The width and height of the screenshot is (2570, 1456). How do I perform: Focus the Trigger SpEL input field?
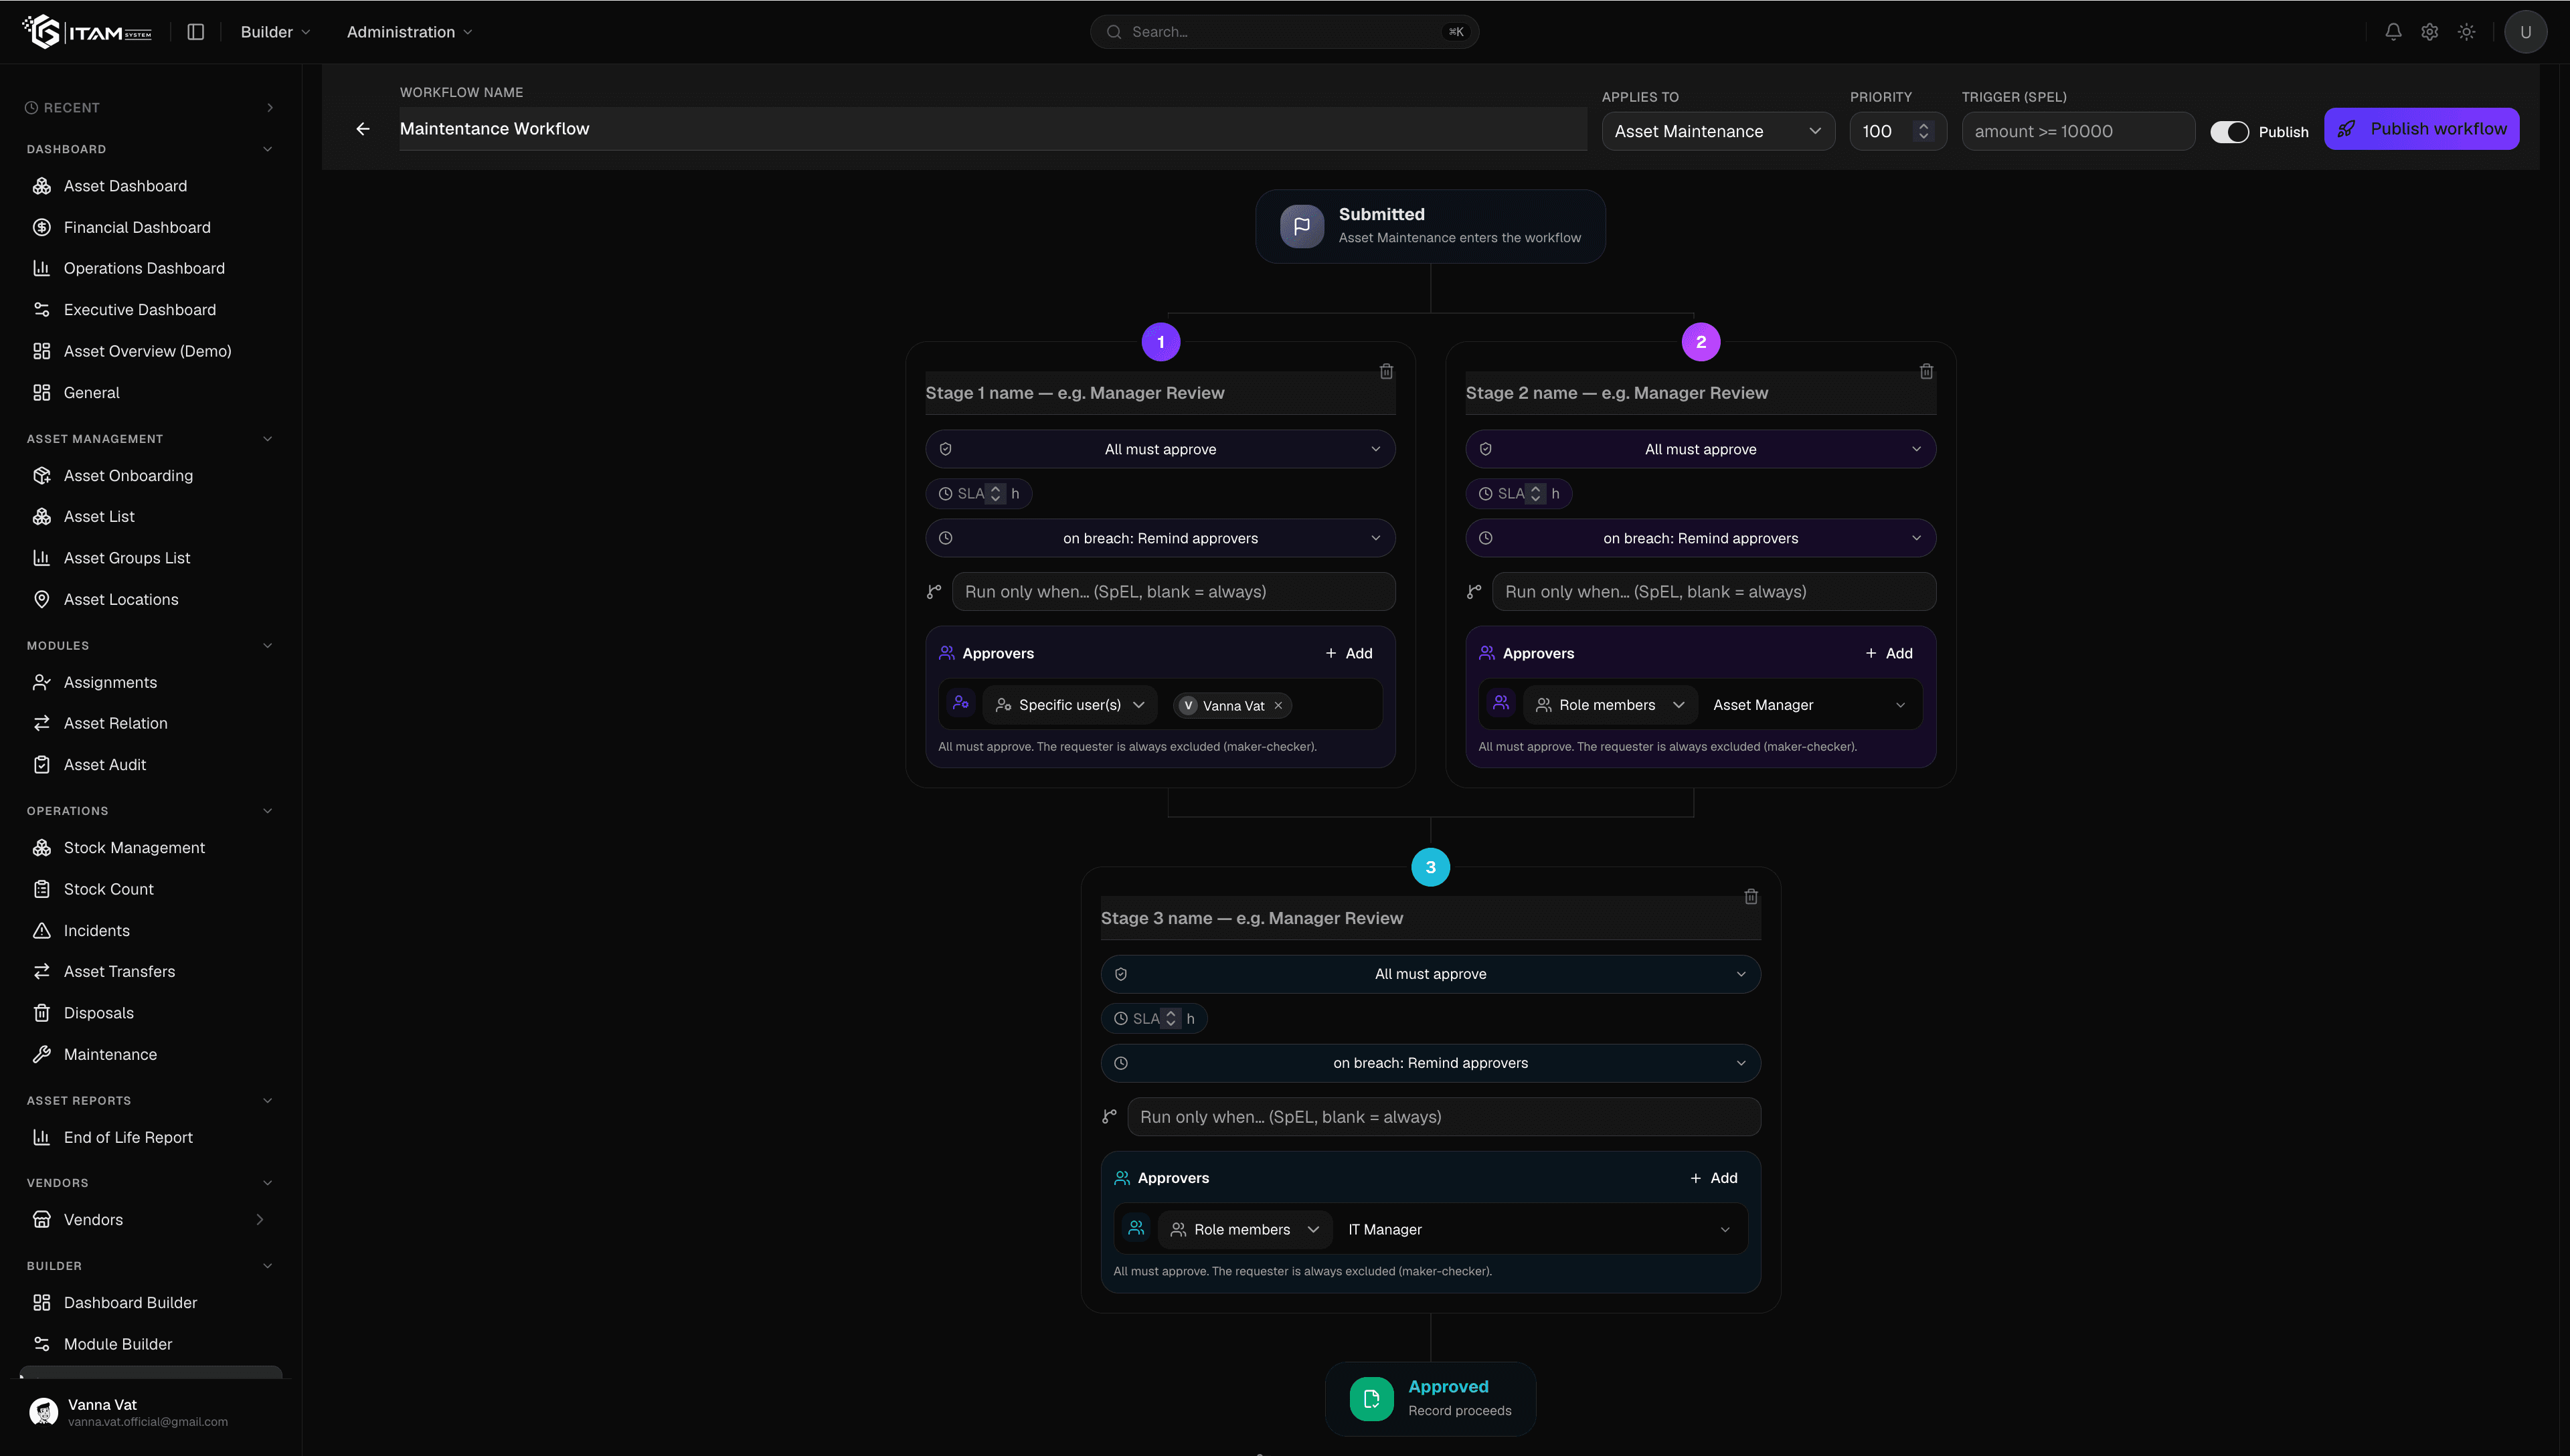pos(2078,131)
